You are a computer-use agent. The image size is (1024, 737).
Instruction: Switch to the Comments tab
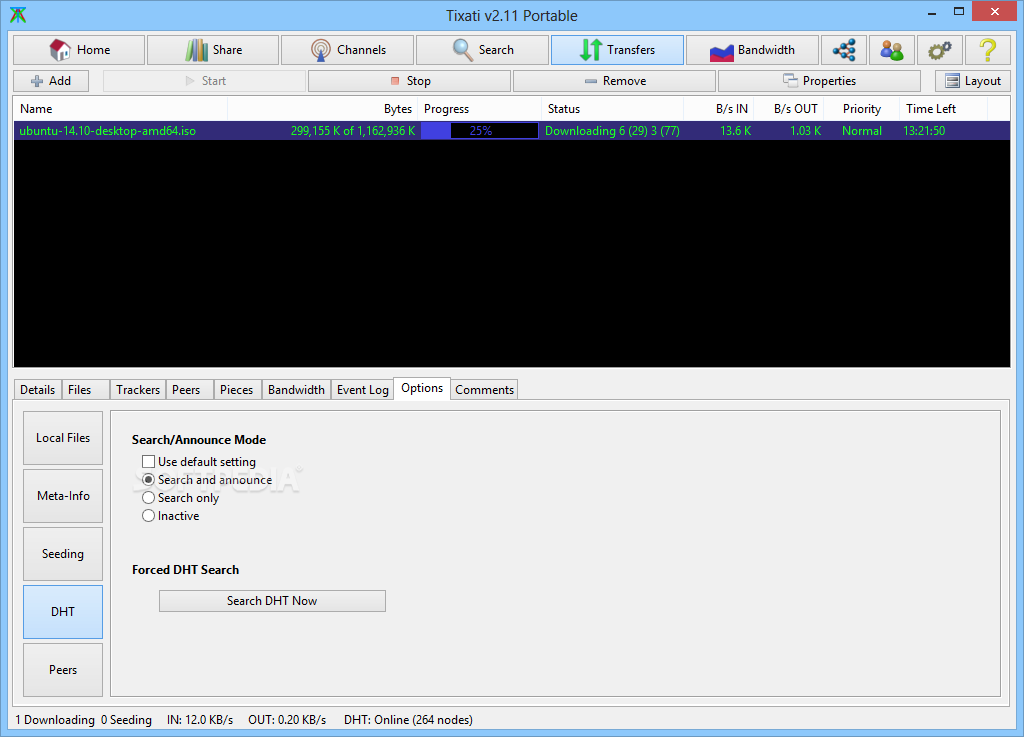click(x=485, y=390)
